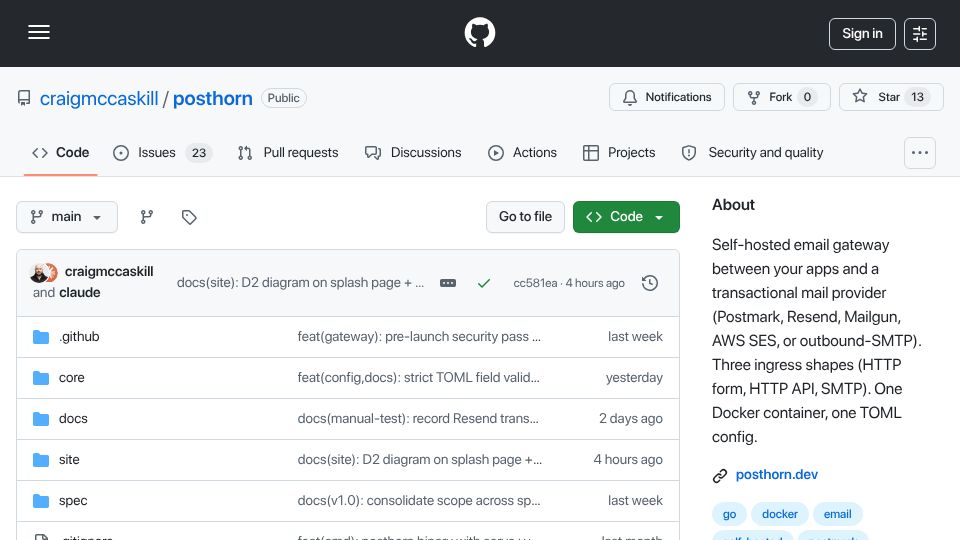Open commit hash cc581ea
This screenshot has height=540, width=960.
click(535, 283)
